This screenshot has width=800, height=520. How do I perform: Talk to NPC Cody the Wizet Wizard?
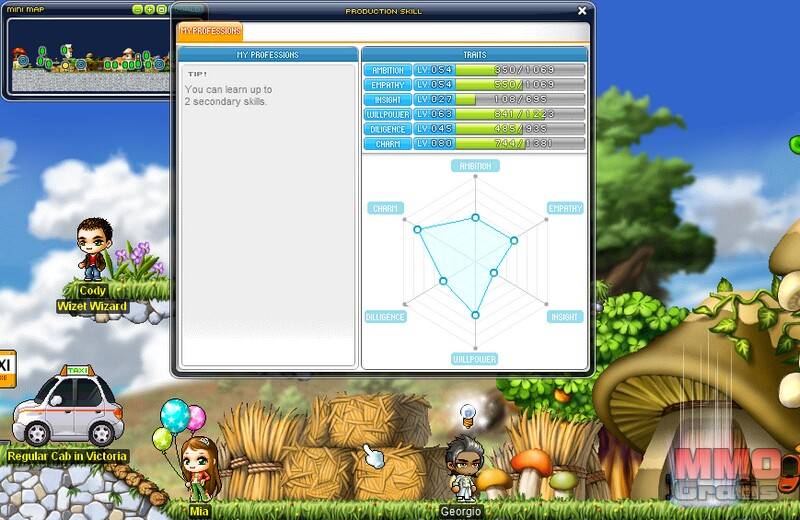point(93,250)
